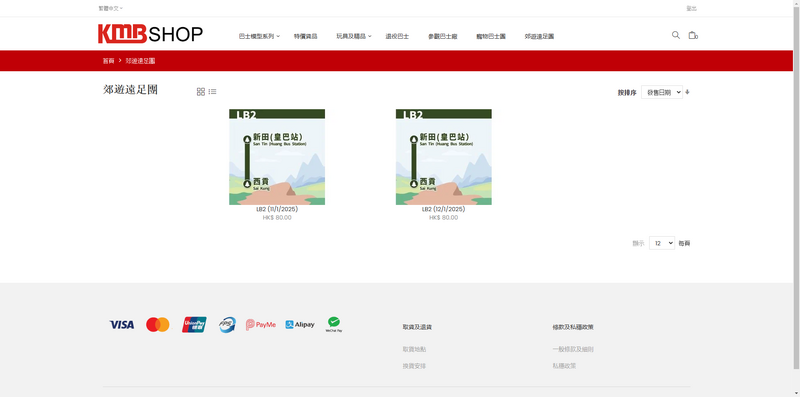Switch to list view icon
This screenshot has height=397, width=800.
[212, 92]
